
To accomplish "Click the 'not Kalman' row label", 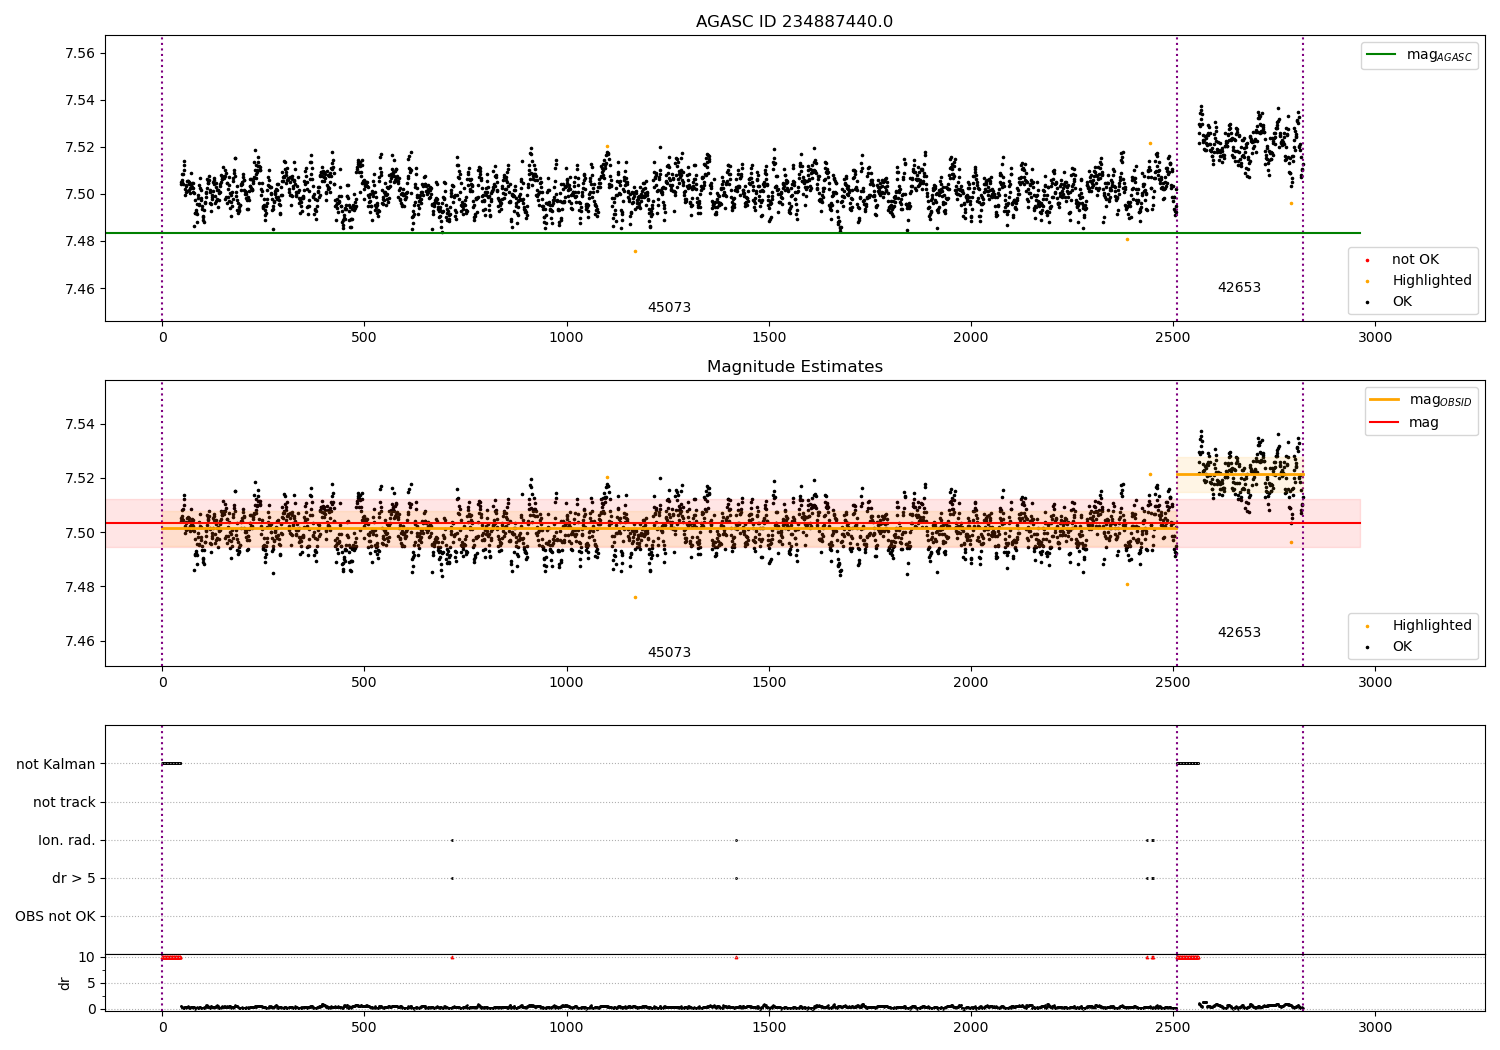I will click(x=56, y=765).
